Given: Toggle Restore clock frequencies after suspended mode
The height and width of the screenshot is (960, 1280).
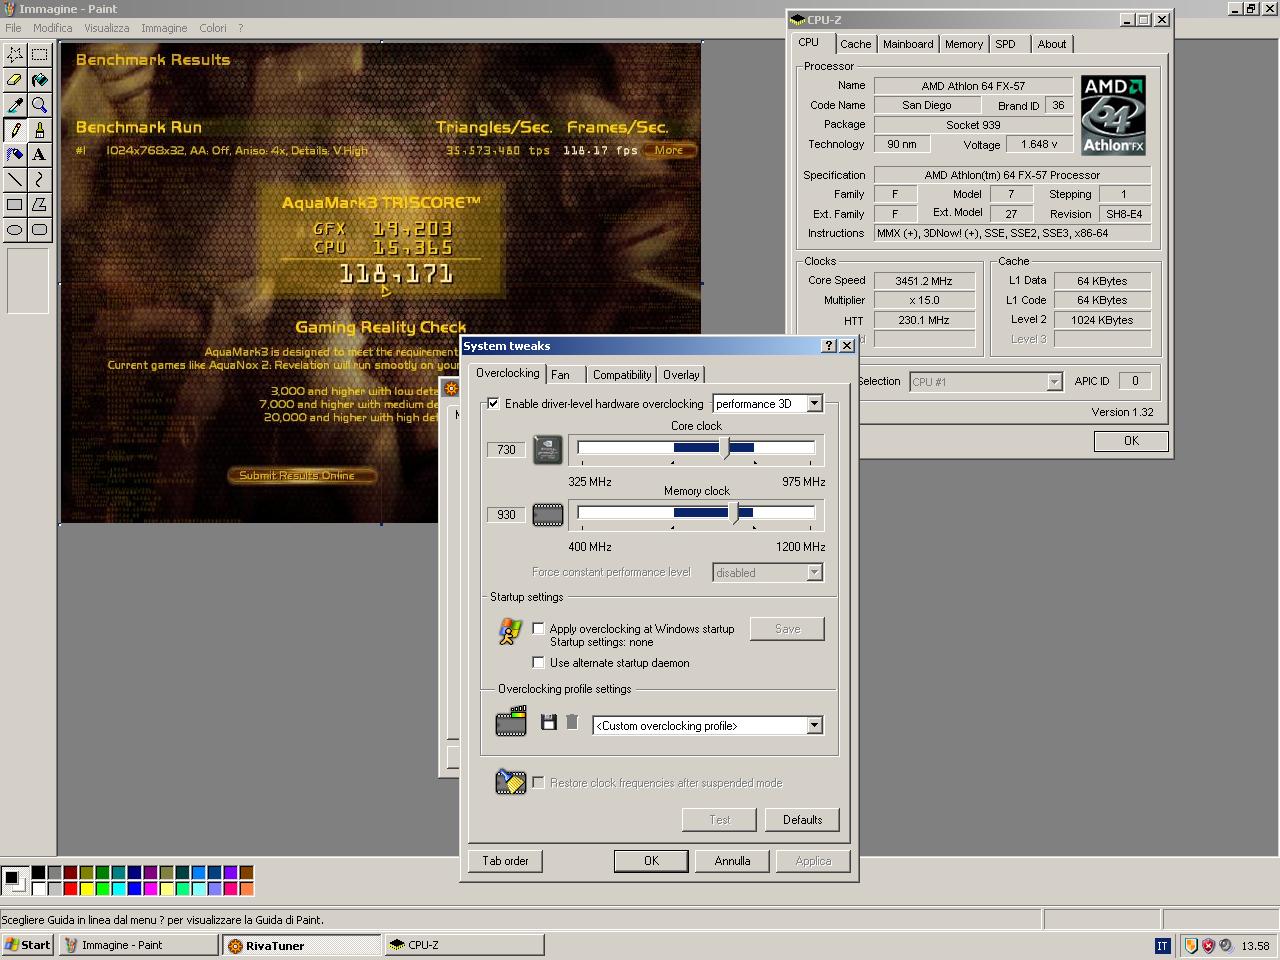Looking at the screenshot, I should coord(539,783).
